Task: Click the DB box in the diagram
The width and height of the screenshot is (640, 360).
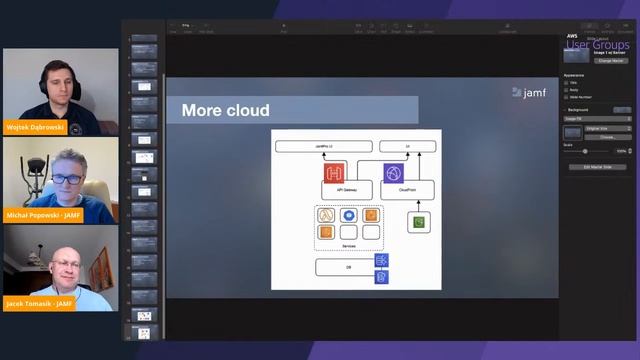Action: coord(345,267)
